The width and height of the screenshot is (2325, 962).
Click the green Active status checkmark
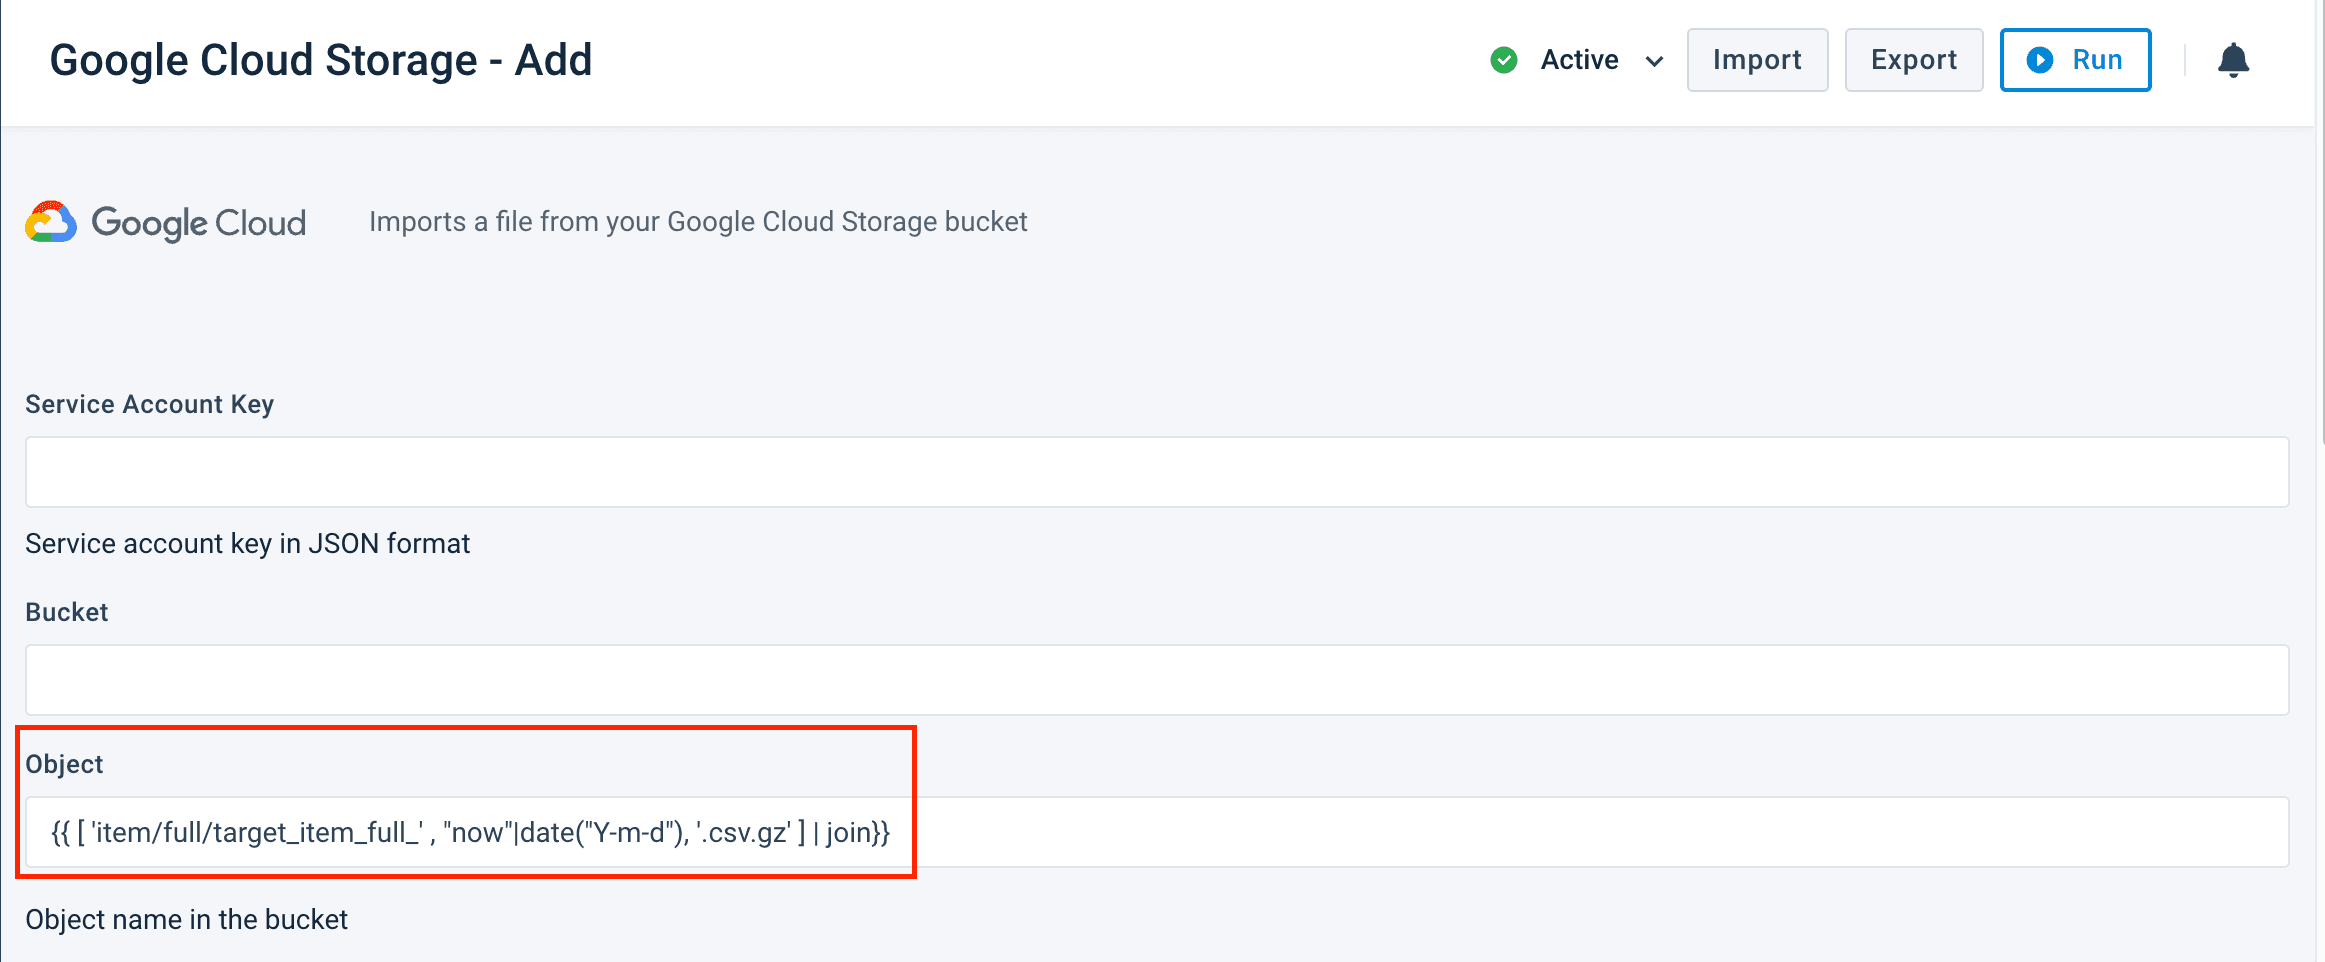pos(1503,61)
